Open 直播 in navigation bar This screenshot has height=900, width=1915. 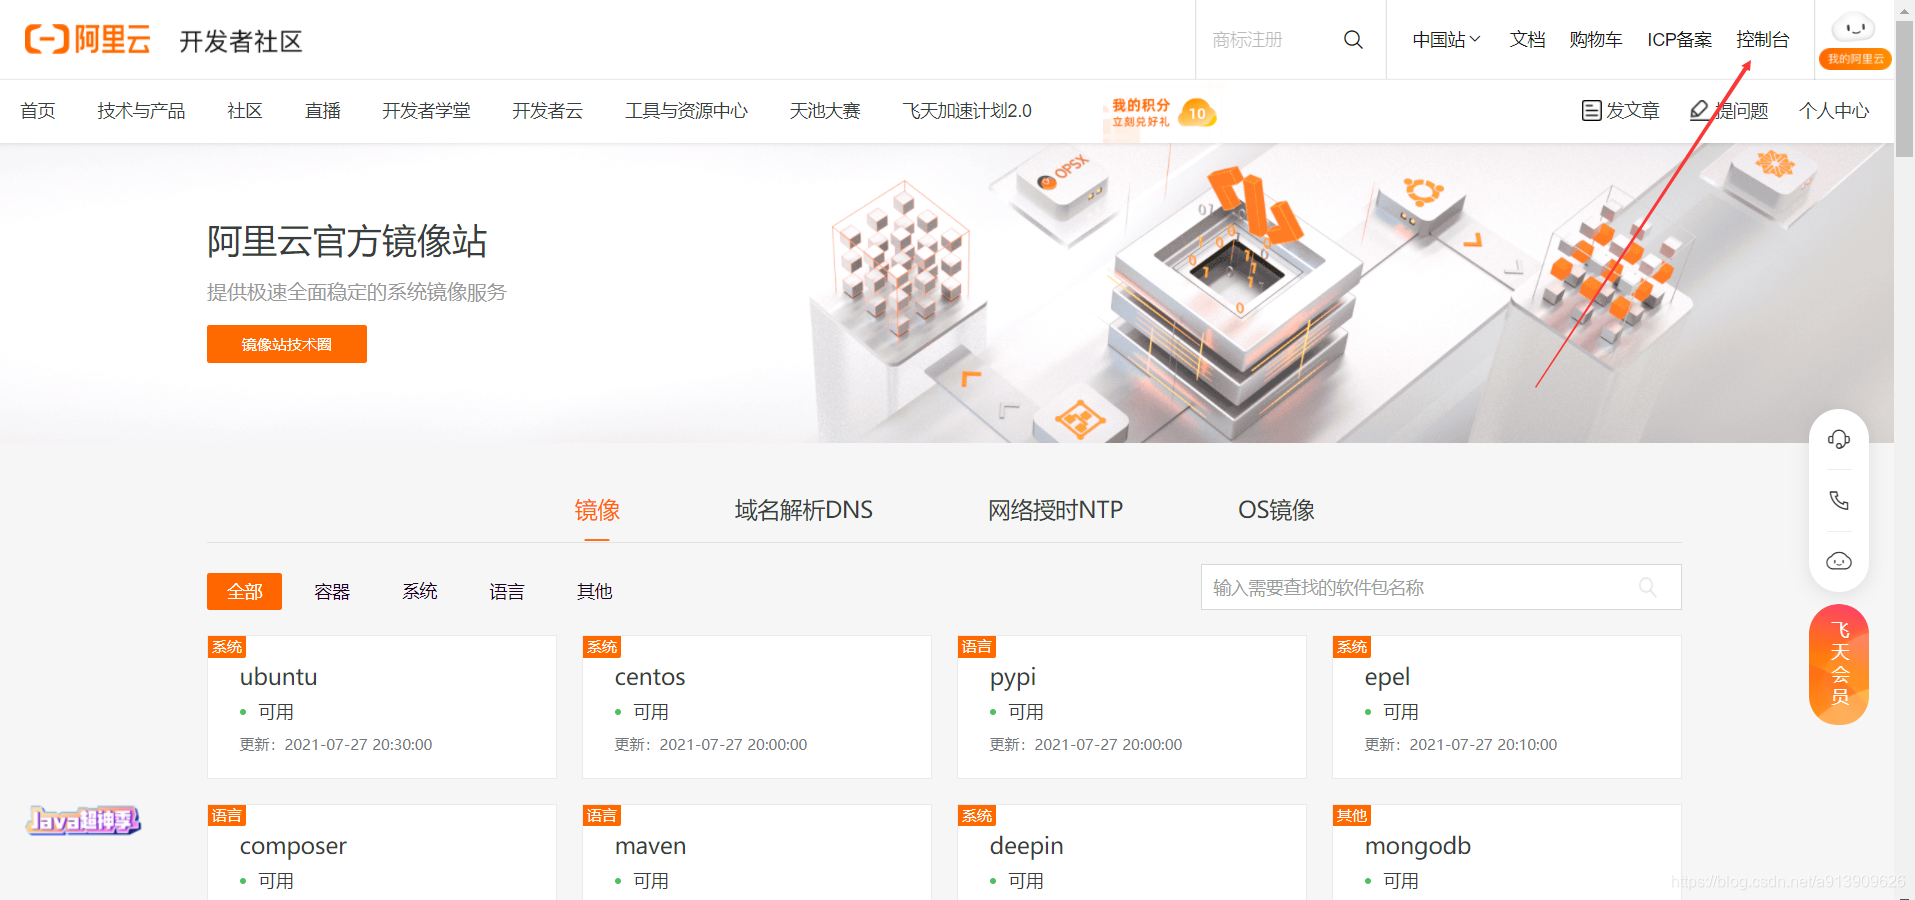pyautogui.click(x=323, y=111)
